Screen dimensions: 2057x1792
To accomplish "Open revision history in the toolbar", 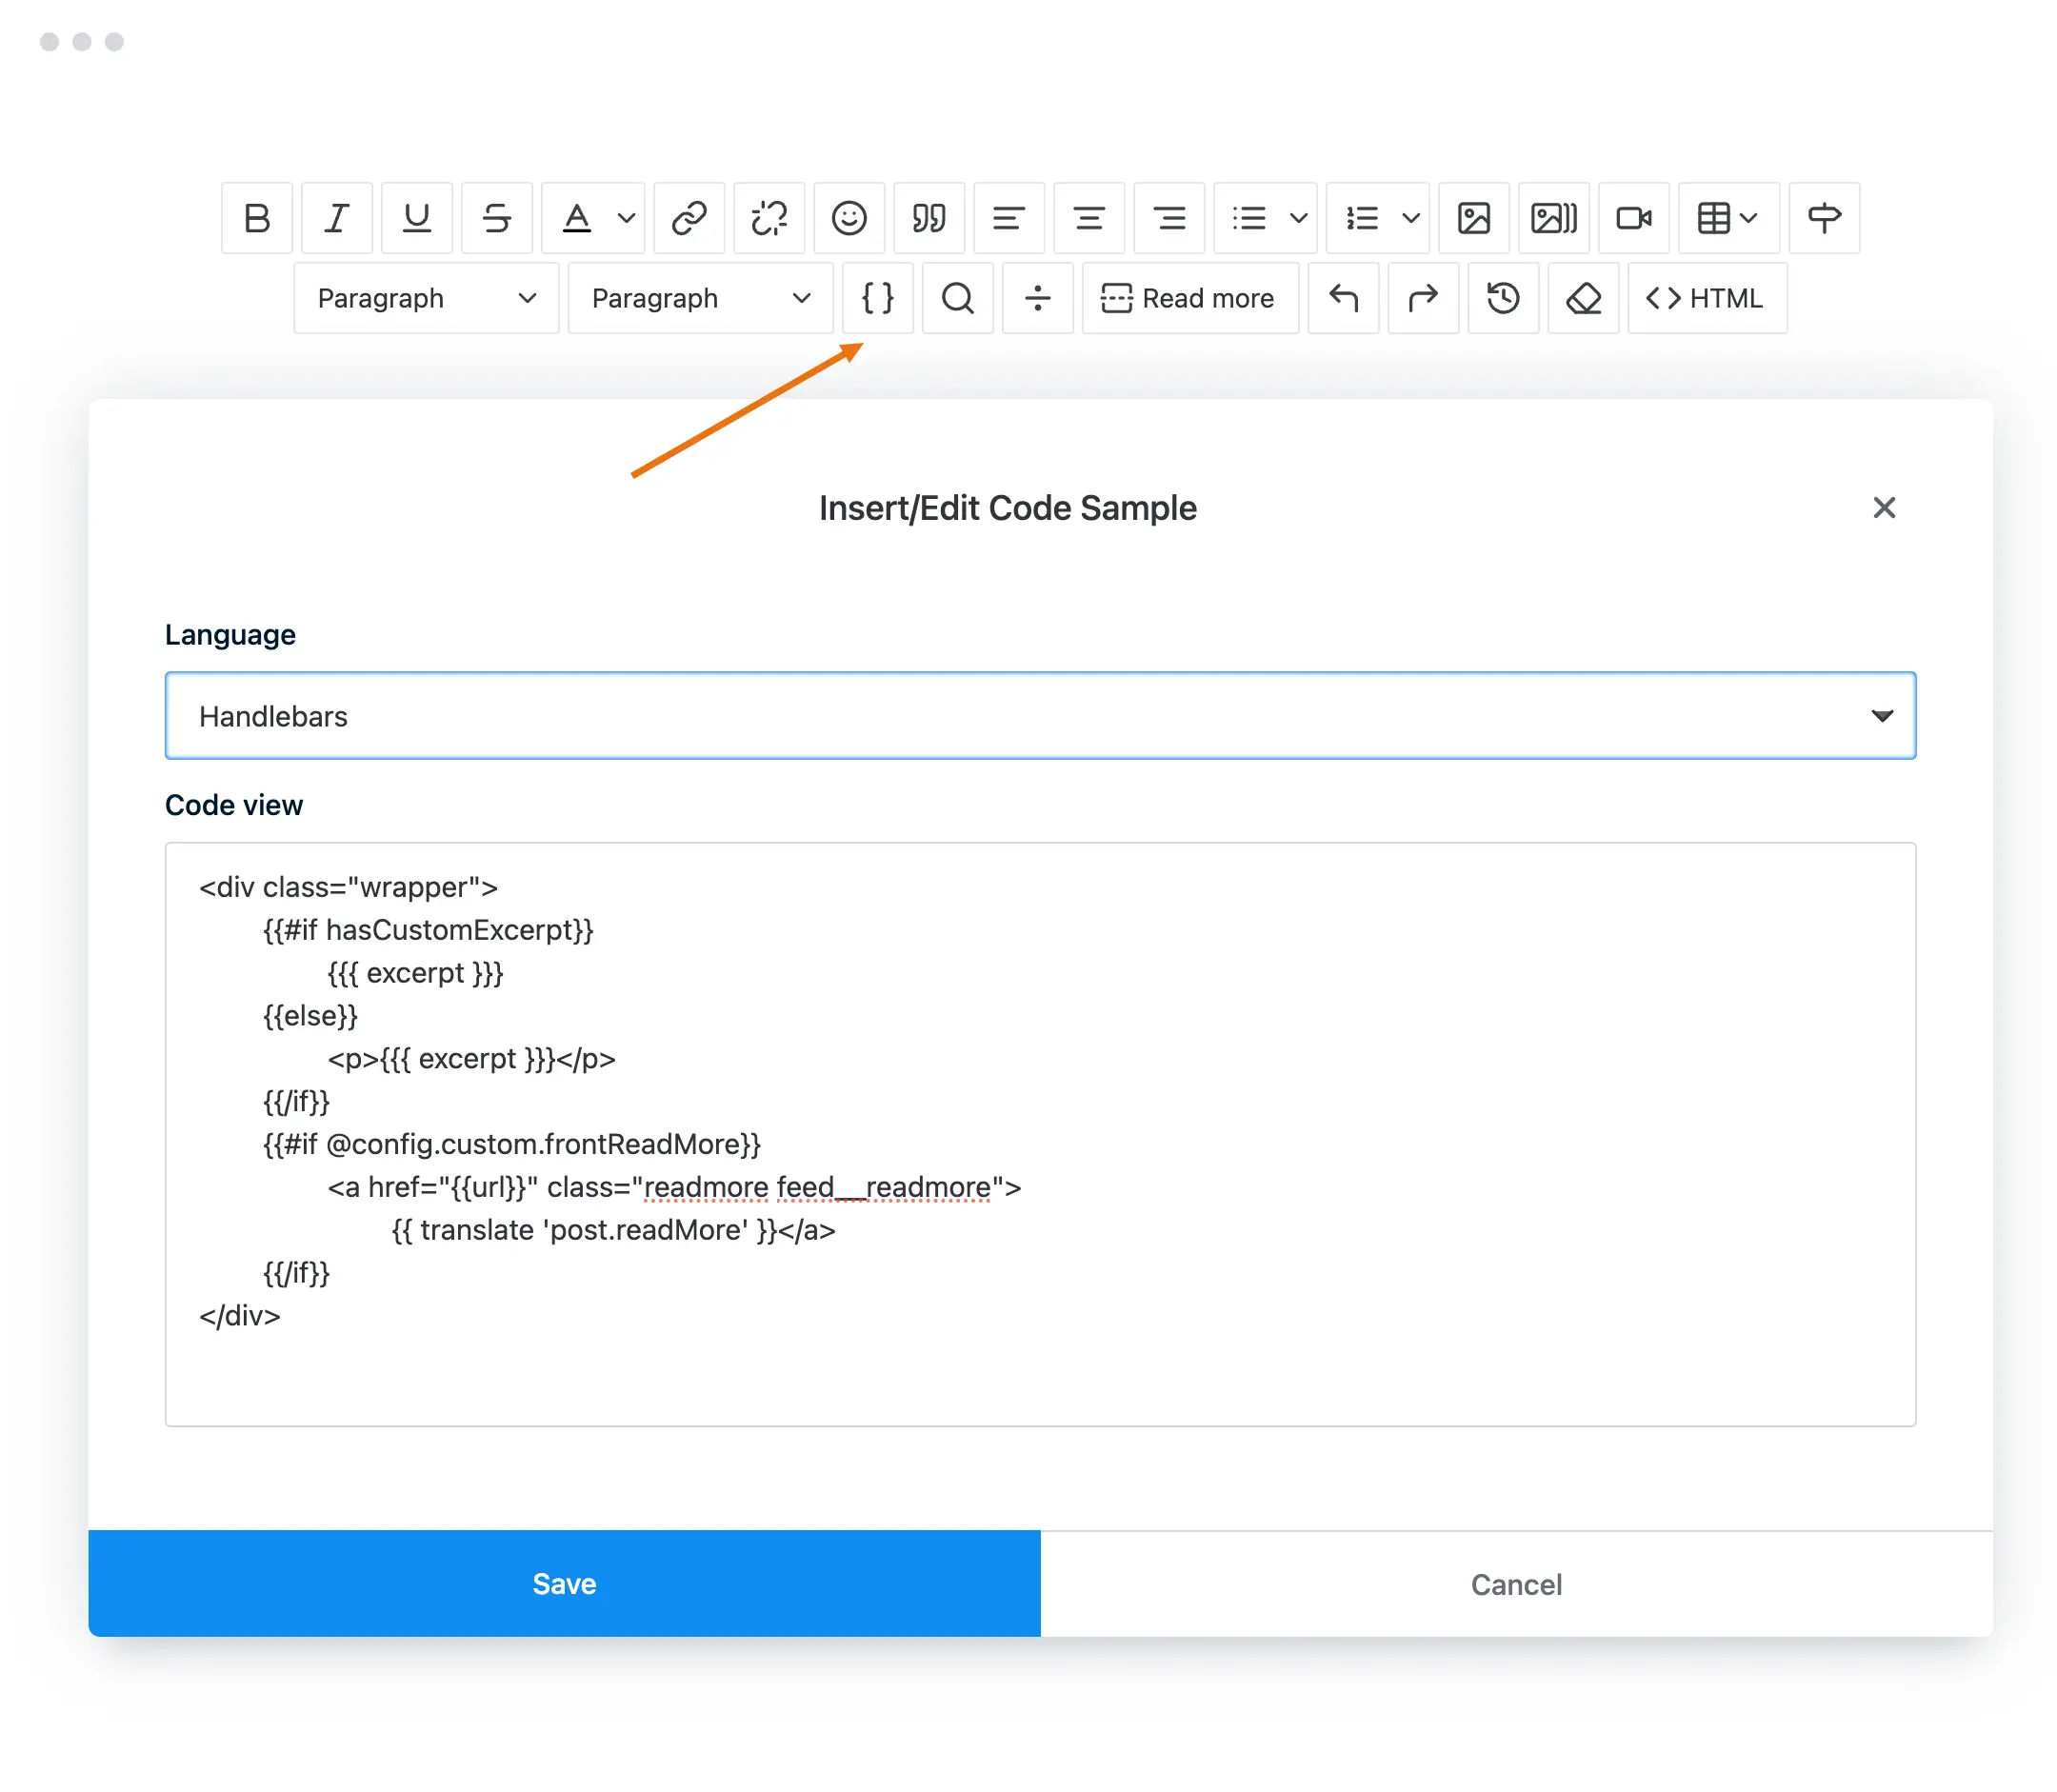I will coord(1503,298).
